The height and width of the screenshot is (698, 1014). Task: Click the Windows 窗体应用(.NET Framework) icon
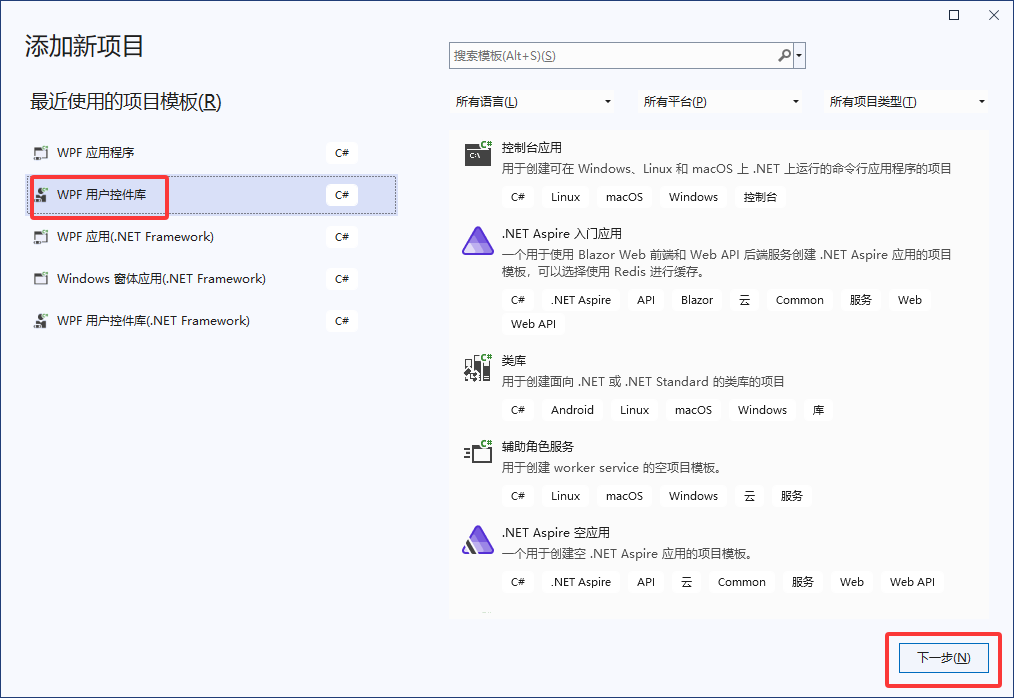(x=40, y=278)
